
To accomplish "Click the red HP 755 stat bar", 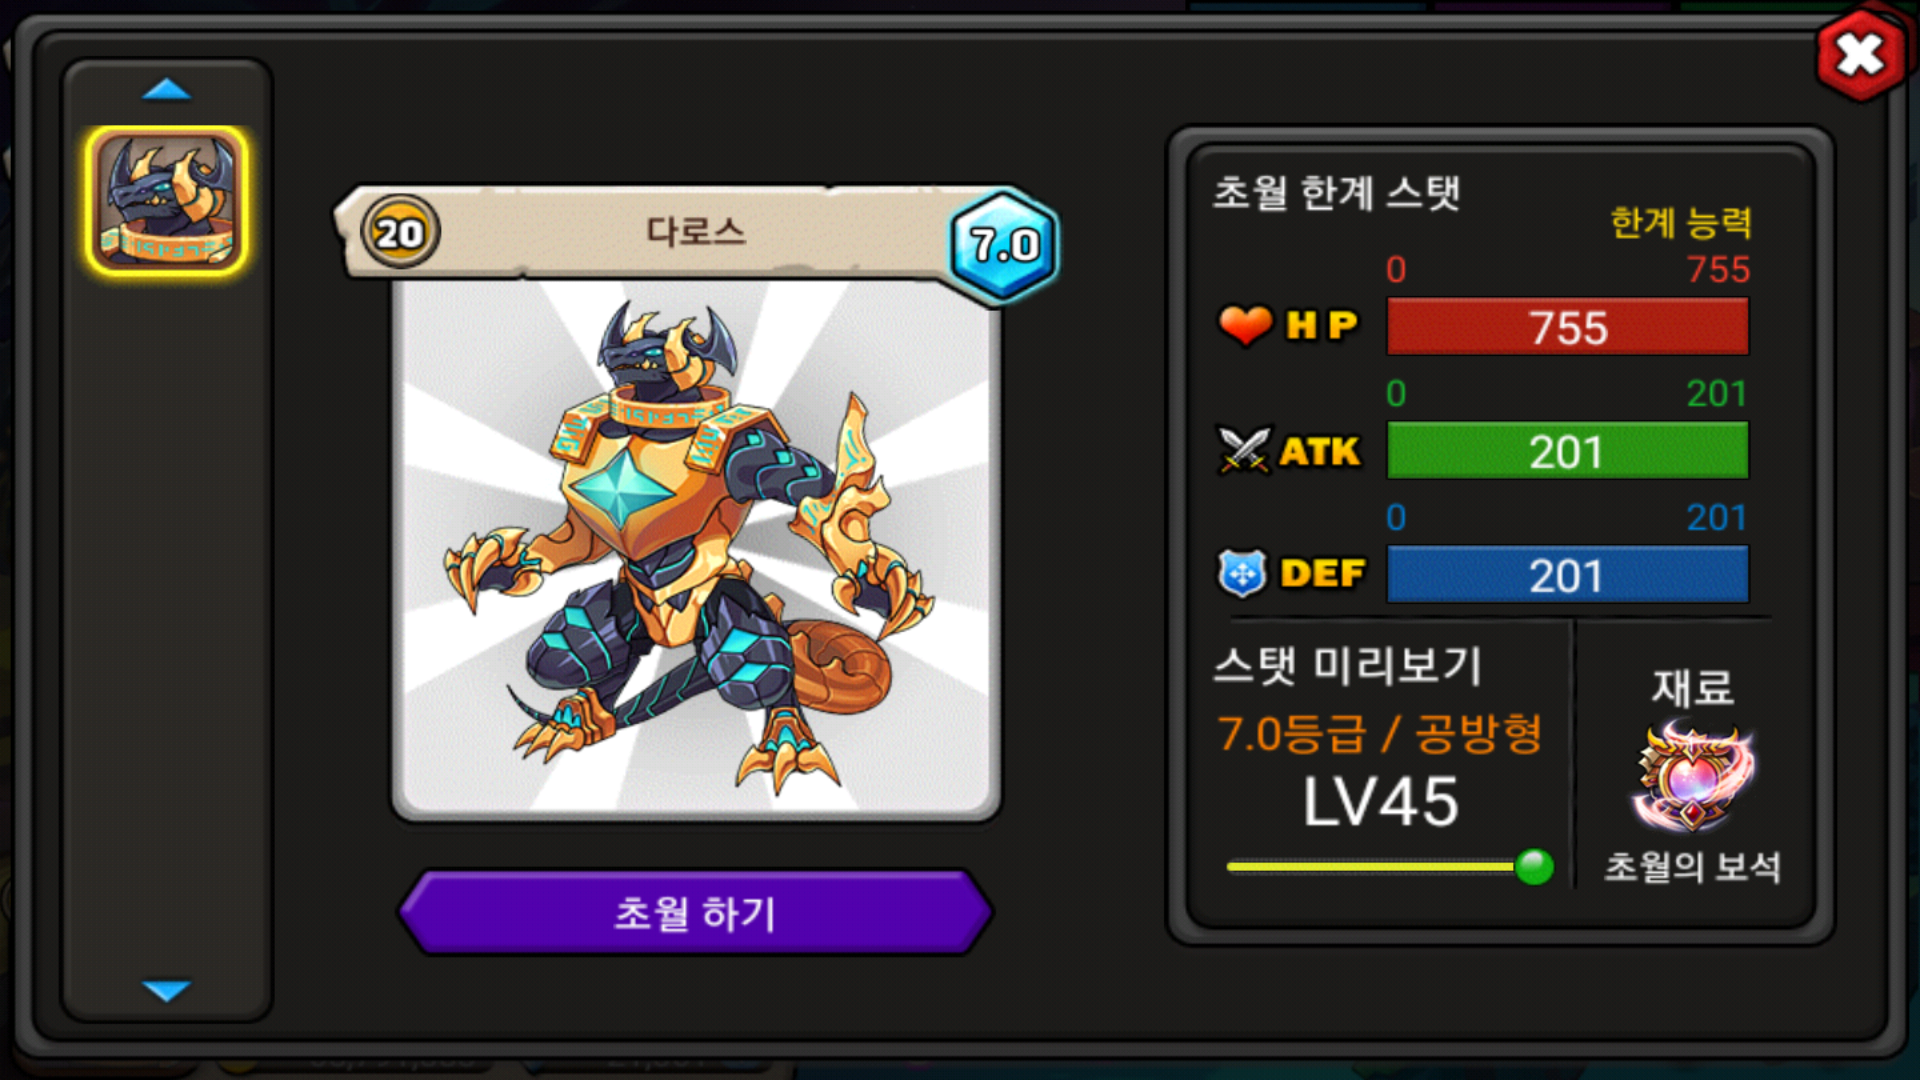I will [x=1567, y=327].
